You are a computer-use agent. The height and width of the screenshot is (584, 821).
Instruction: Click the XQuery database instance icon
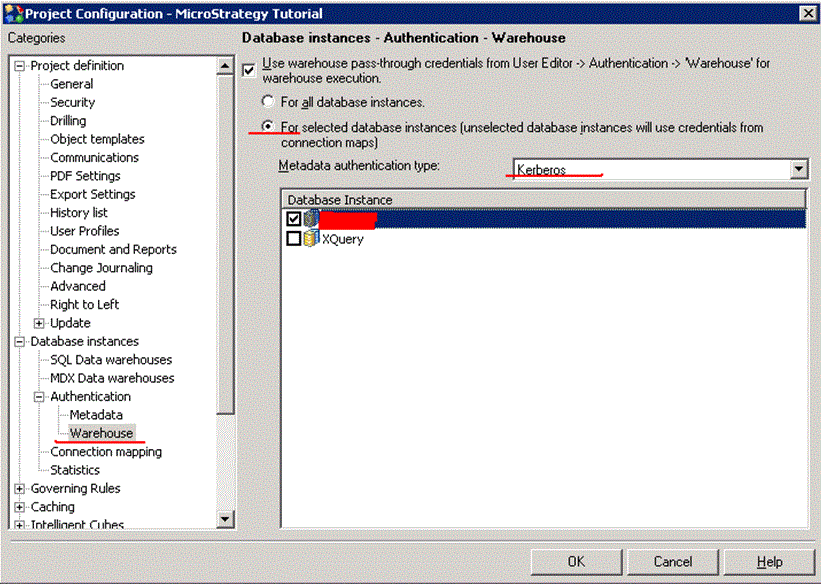311,239
